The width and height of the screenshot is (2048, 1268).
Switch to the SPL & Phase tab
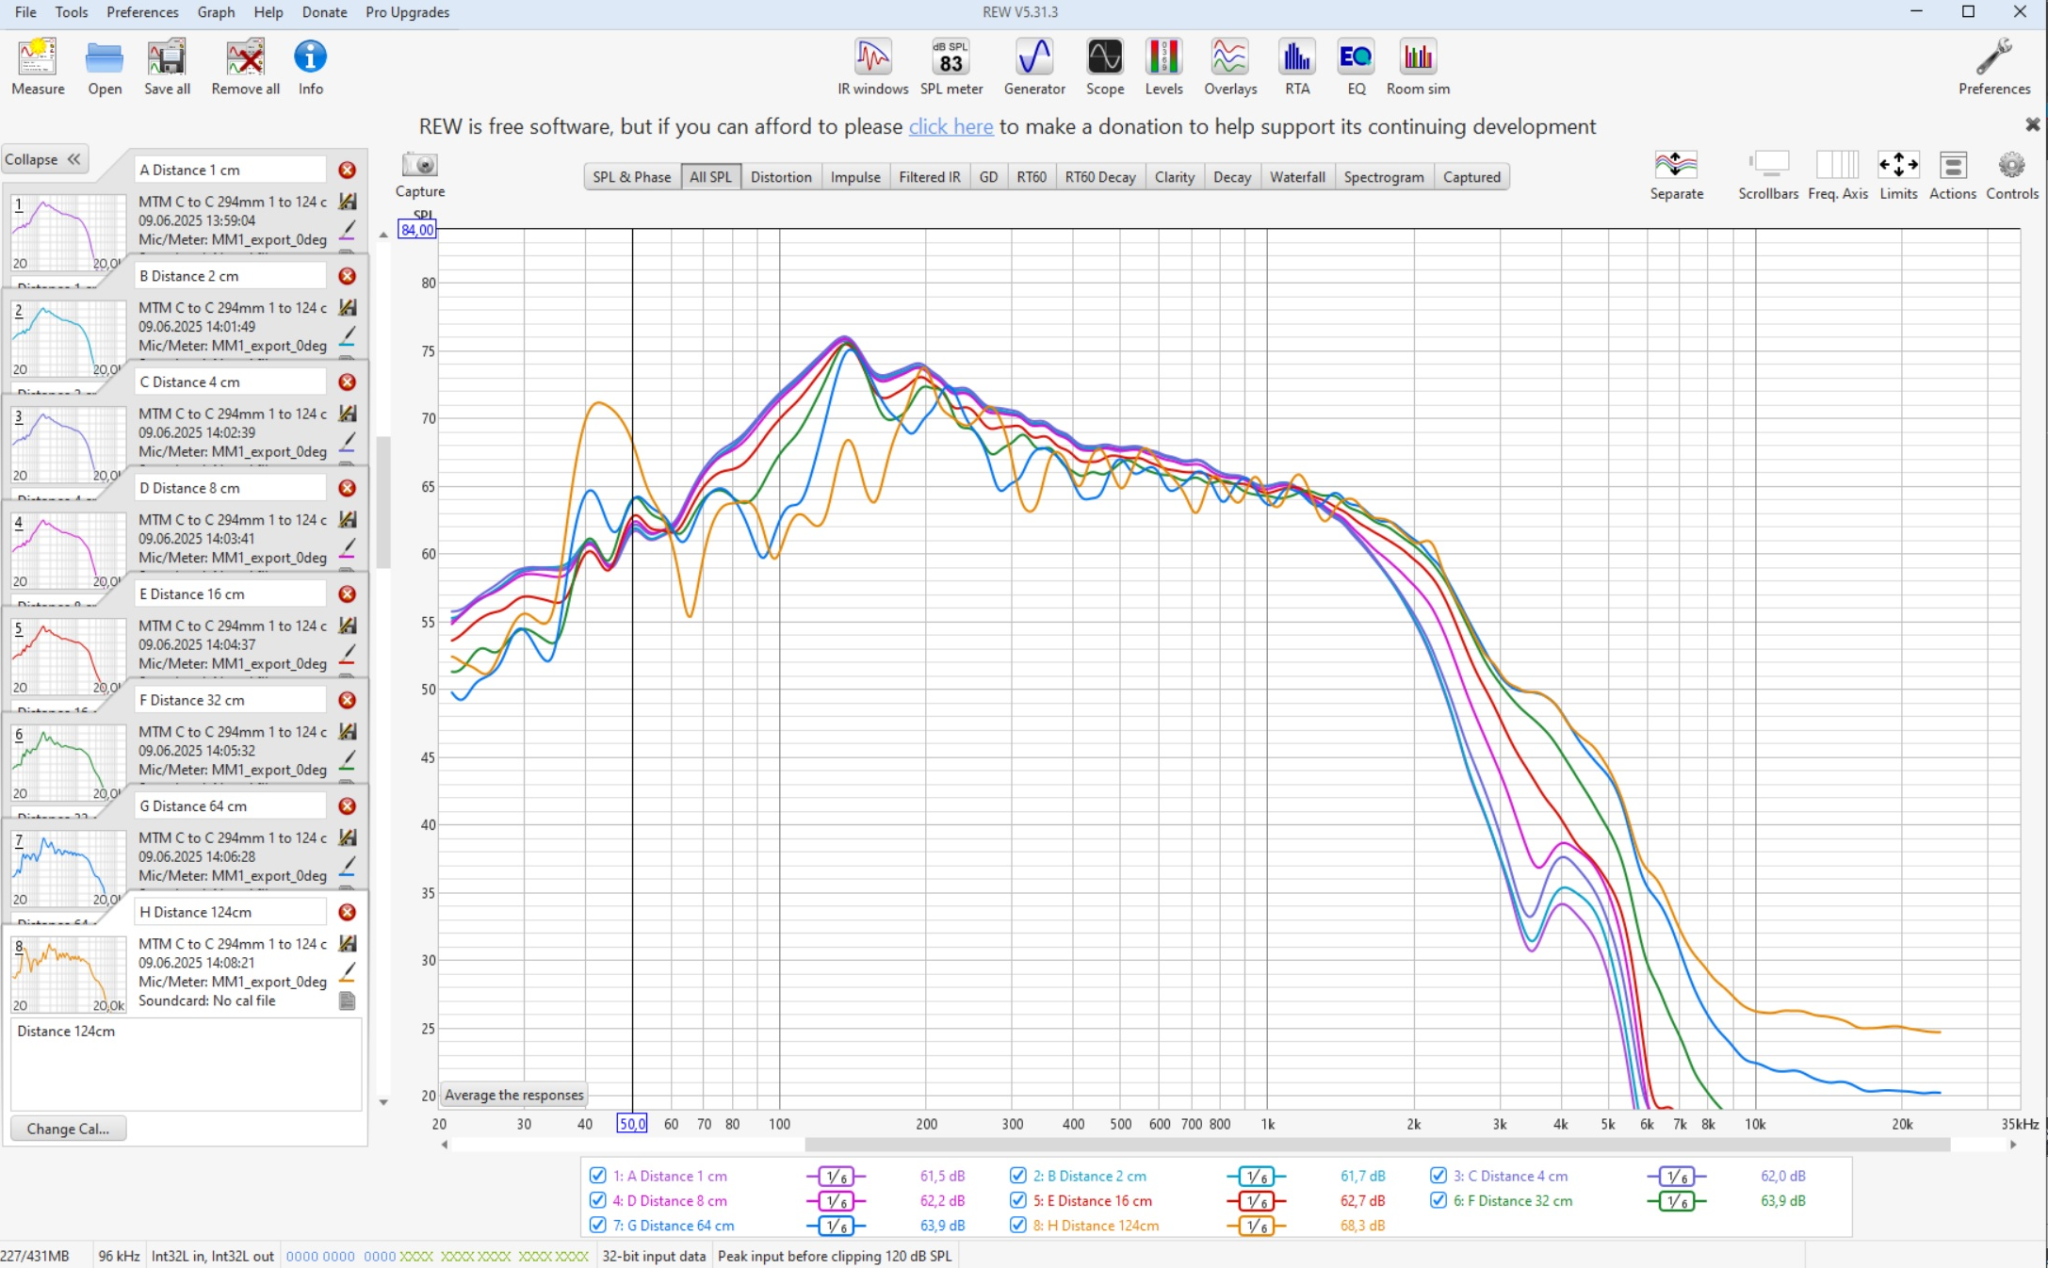631,177
